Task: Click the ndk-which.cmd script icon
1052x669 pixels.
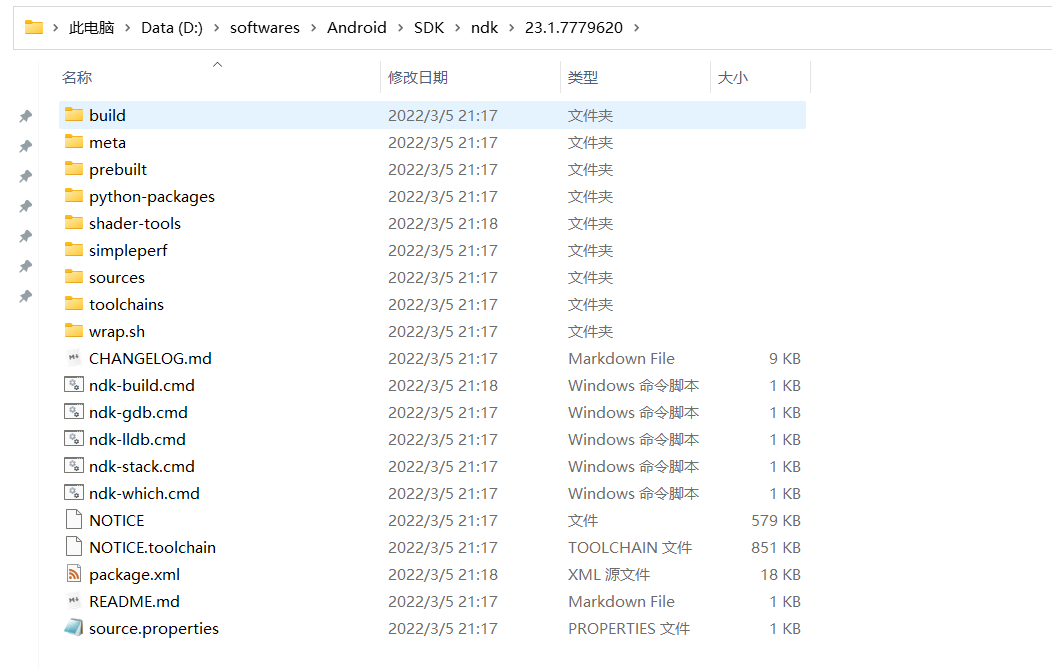Action: 74,493
